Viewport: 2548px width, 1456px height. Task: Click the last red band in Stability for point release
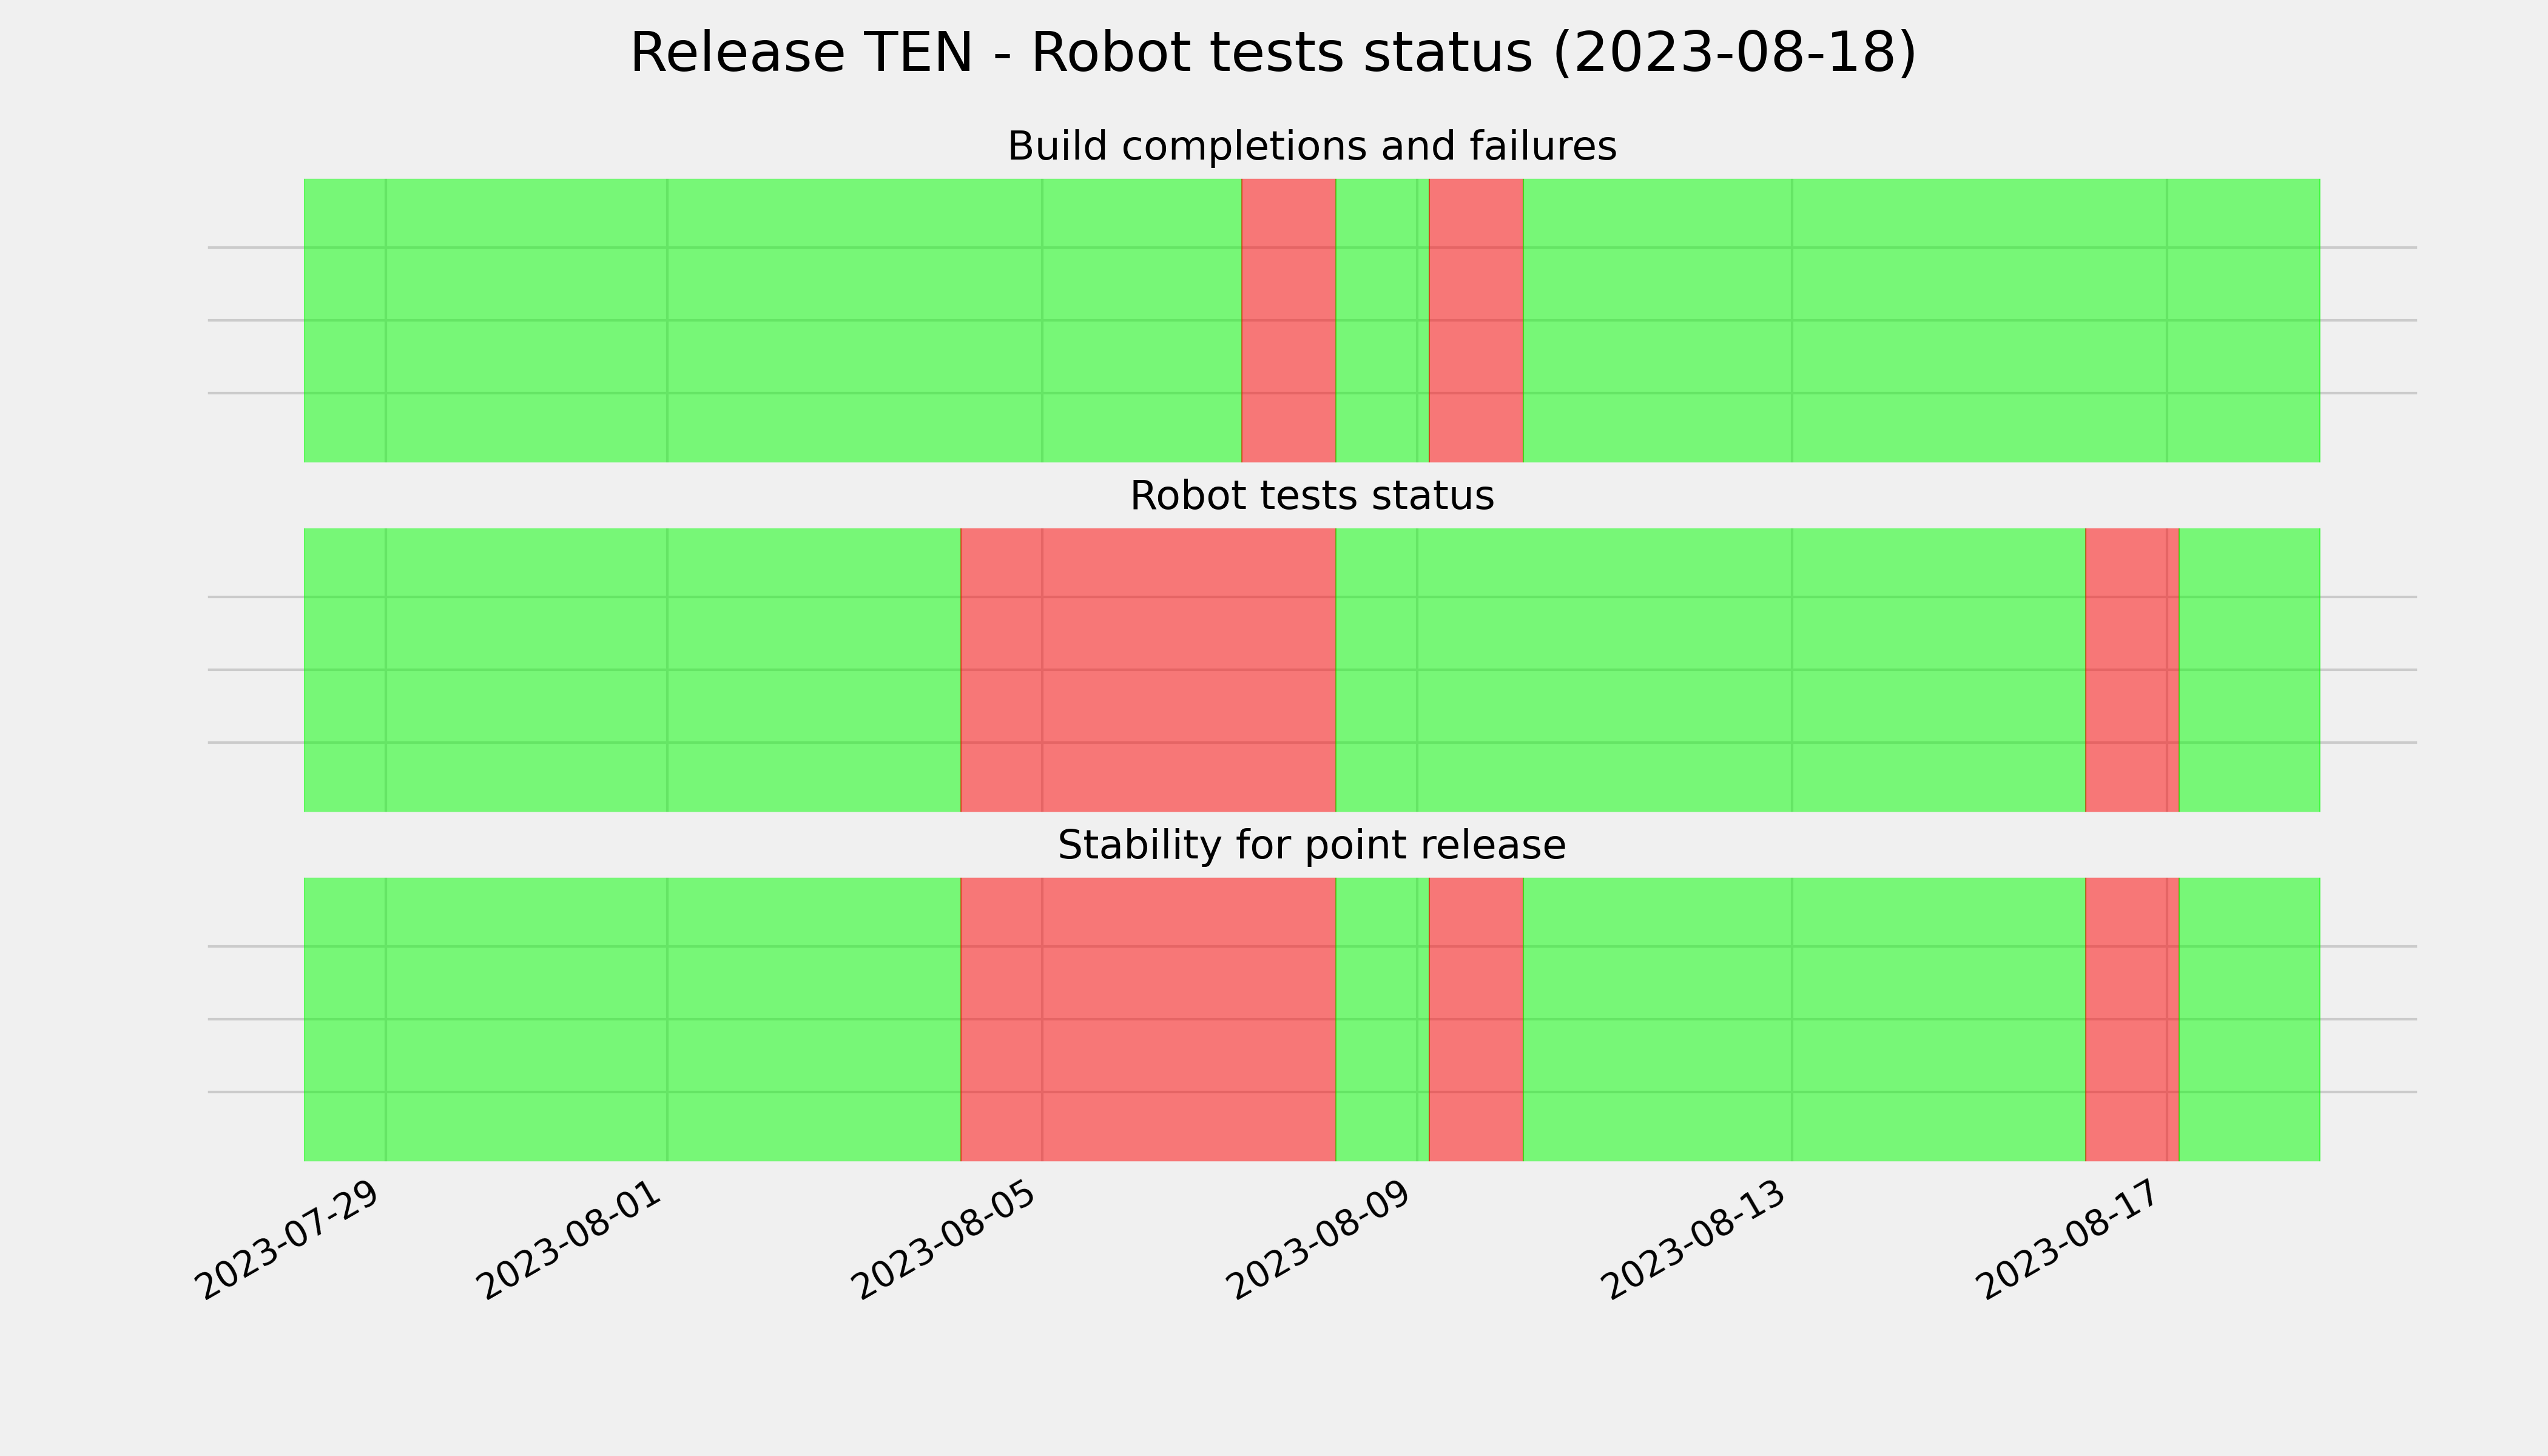pos(2132,1020)
